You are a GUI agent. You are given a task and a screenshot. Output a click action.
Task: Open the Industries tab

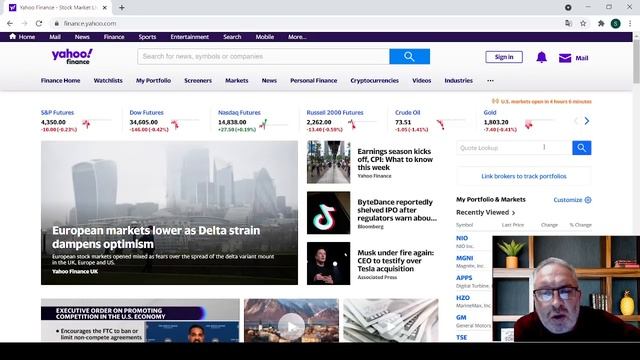pos(458,80)
